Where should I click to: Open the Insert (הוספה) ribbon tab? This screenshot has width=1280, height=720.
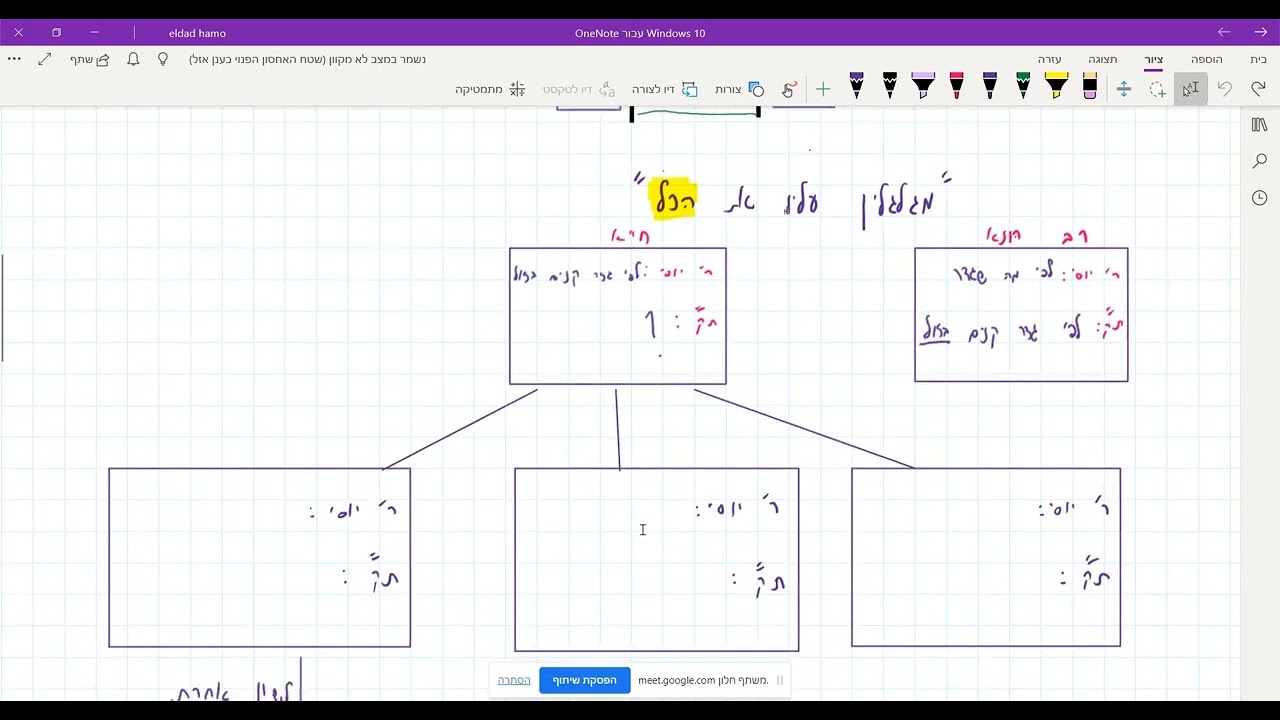(1207, 59)
